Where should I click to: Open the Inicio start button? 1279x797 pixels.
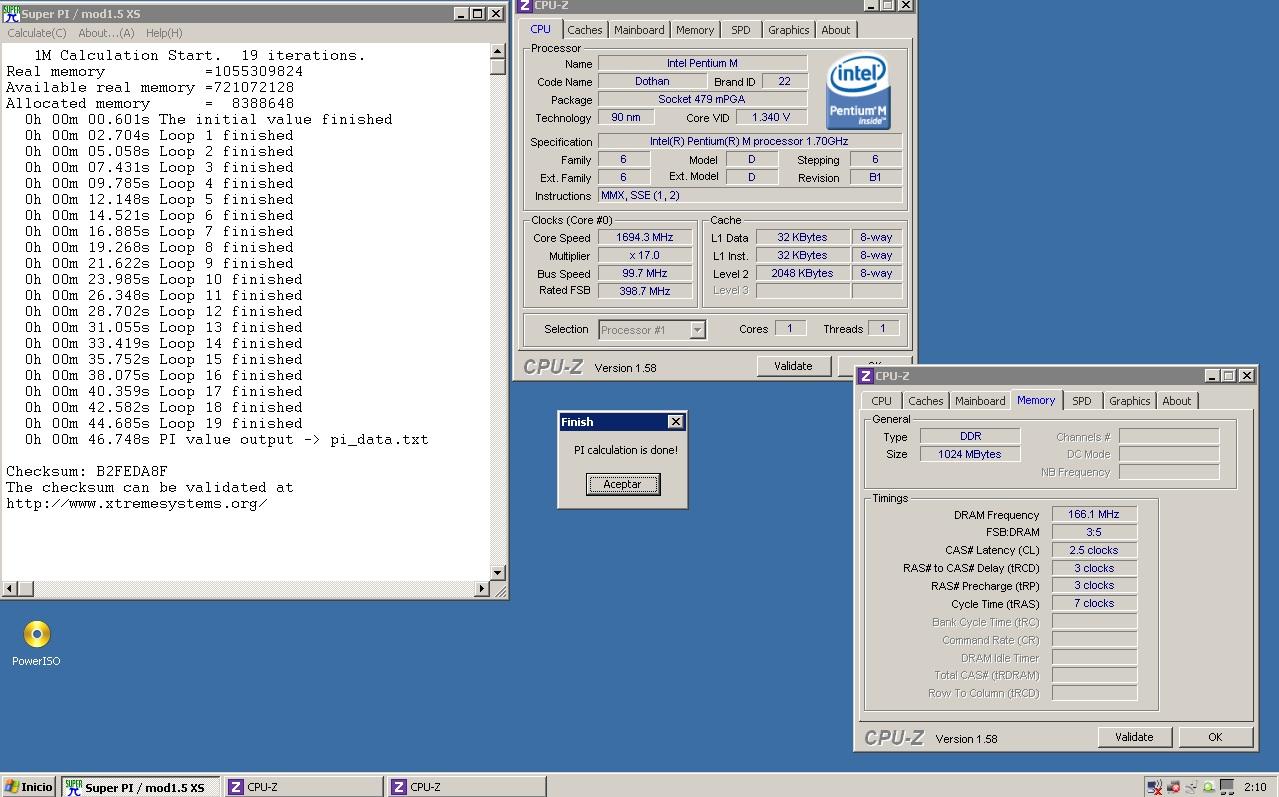pyautogui.click(x=29, y=787)
